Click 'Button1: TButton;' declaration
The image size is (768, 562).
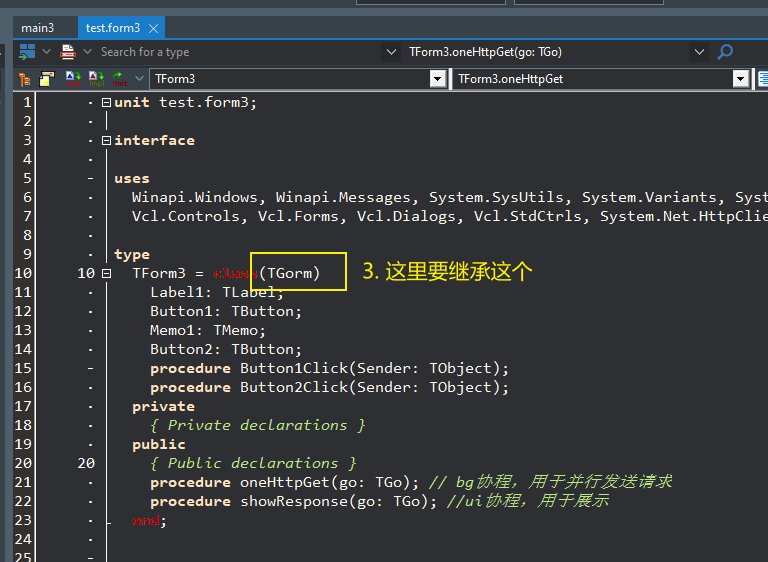(x=226, y=312)
